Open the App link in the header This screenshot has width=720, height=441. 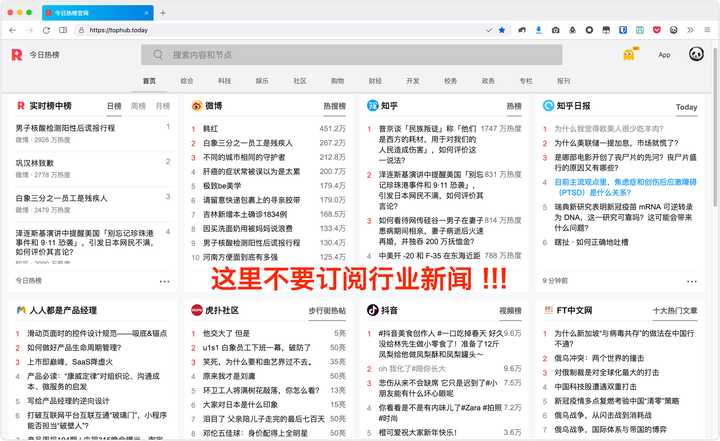664,55
